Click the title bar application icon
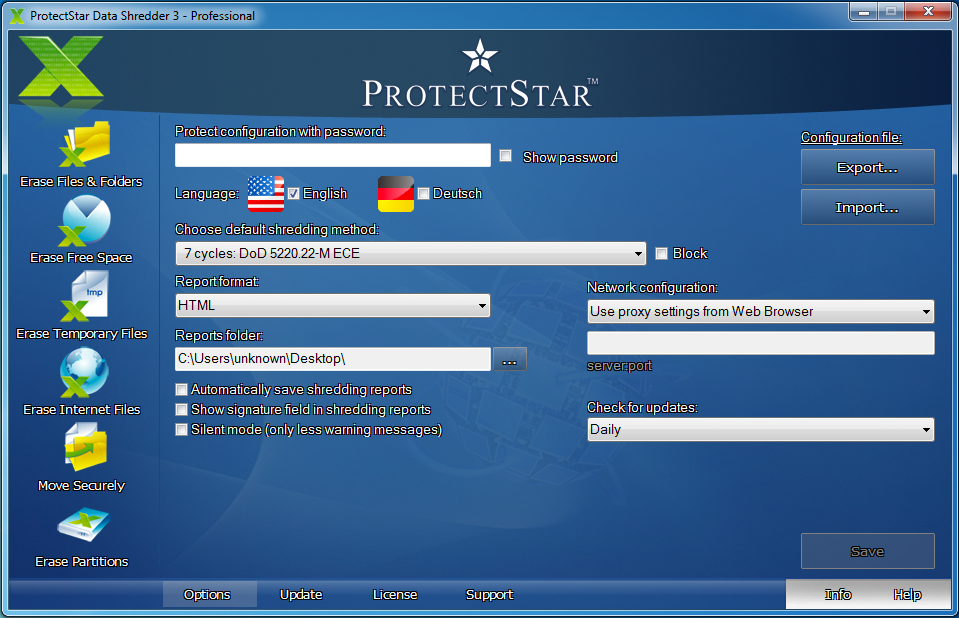The height and width of the screenshot is (618, 959). [17, 16]
